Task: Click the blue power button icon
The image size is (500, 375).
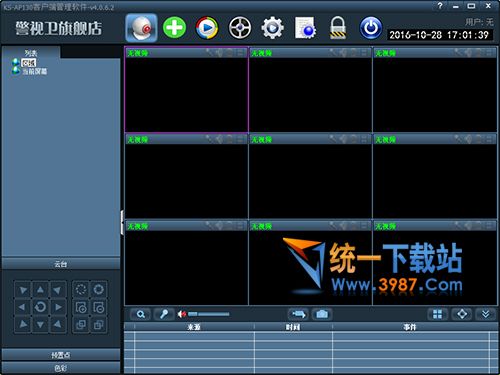Action: click(x=371, y=28)
